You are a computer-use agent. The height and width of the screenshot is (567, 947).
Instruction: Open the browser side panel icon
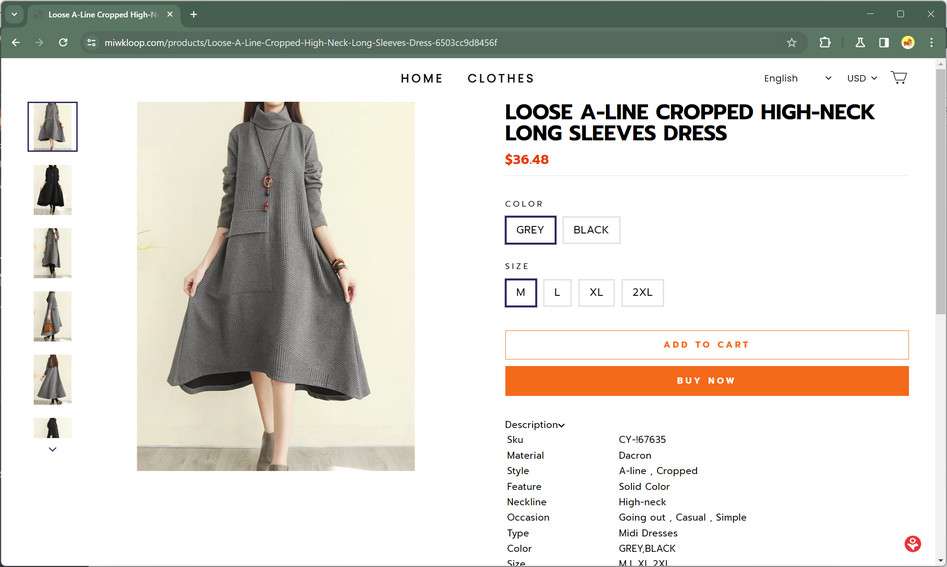(884, 43)
